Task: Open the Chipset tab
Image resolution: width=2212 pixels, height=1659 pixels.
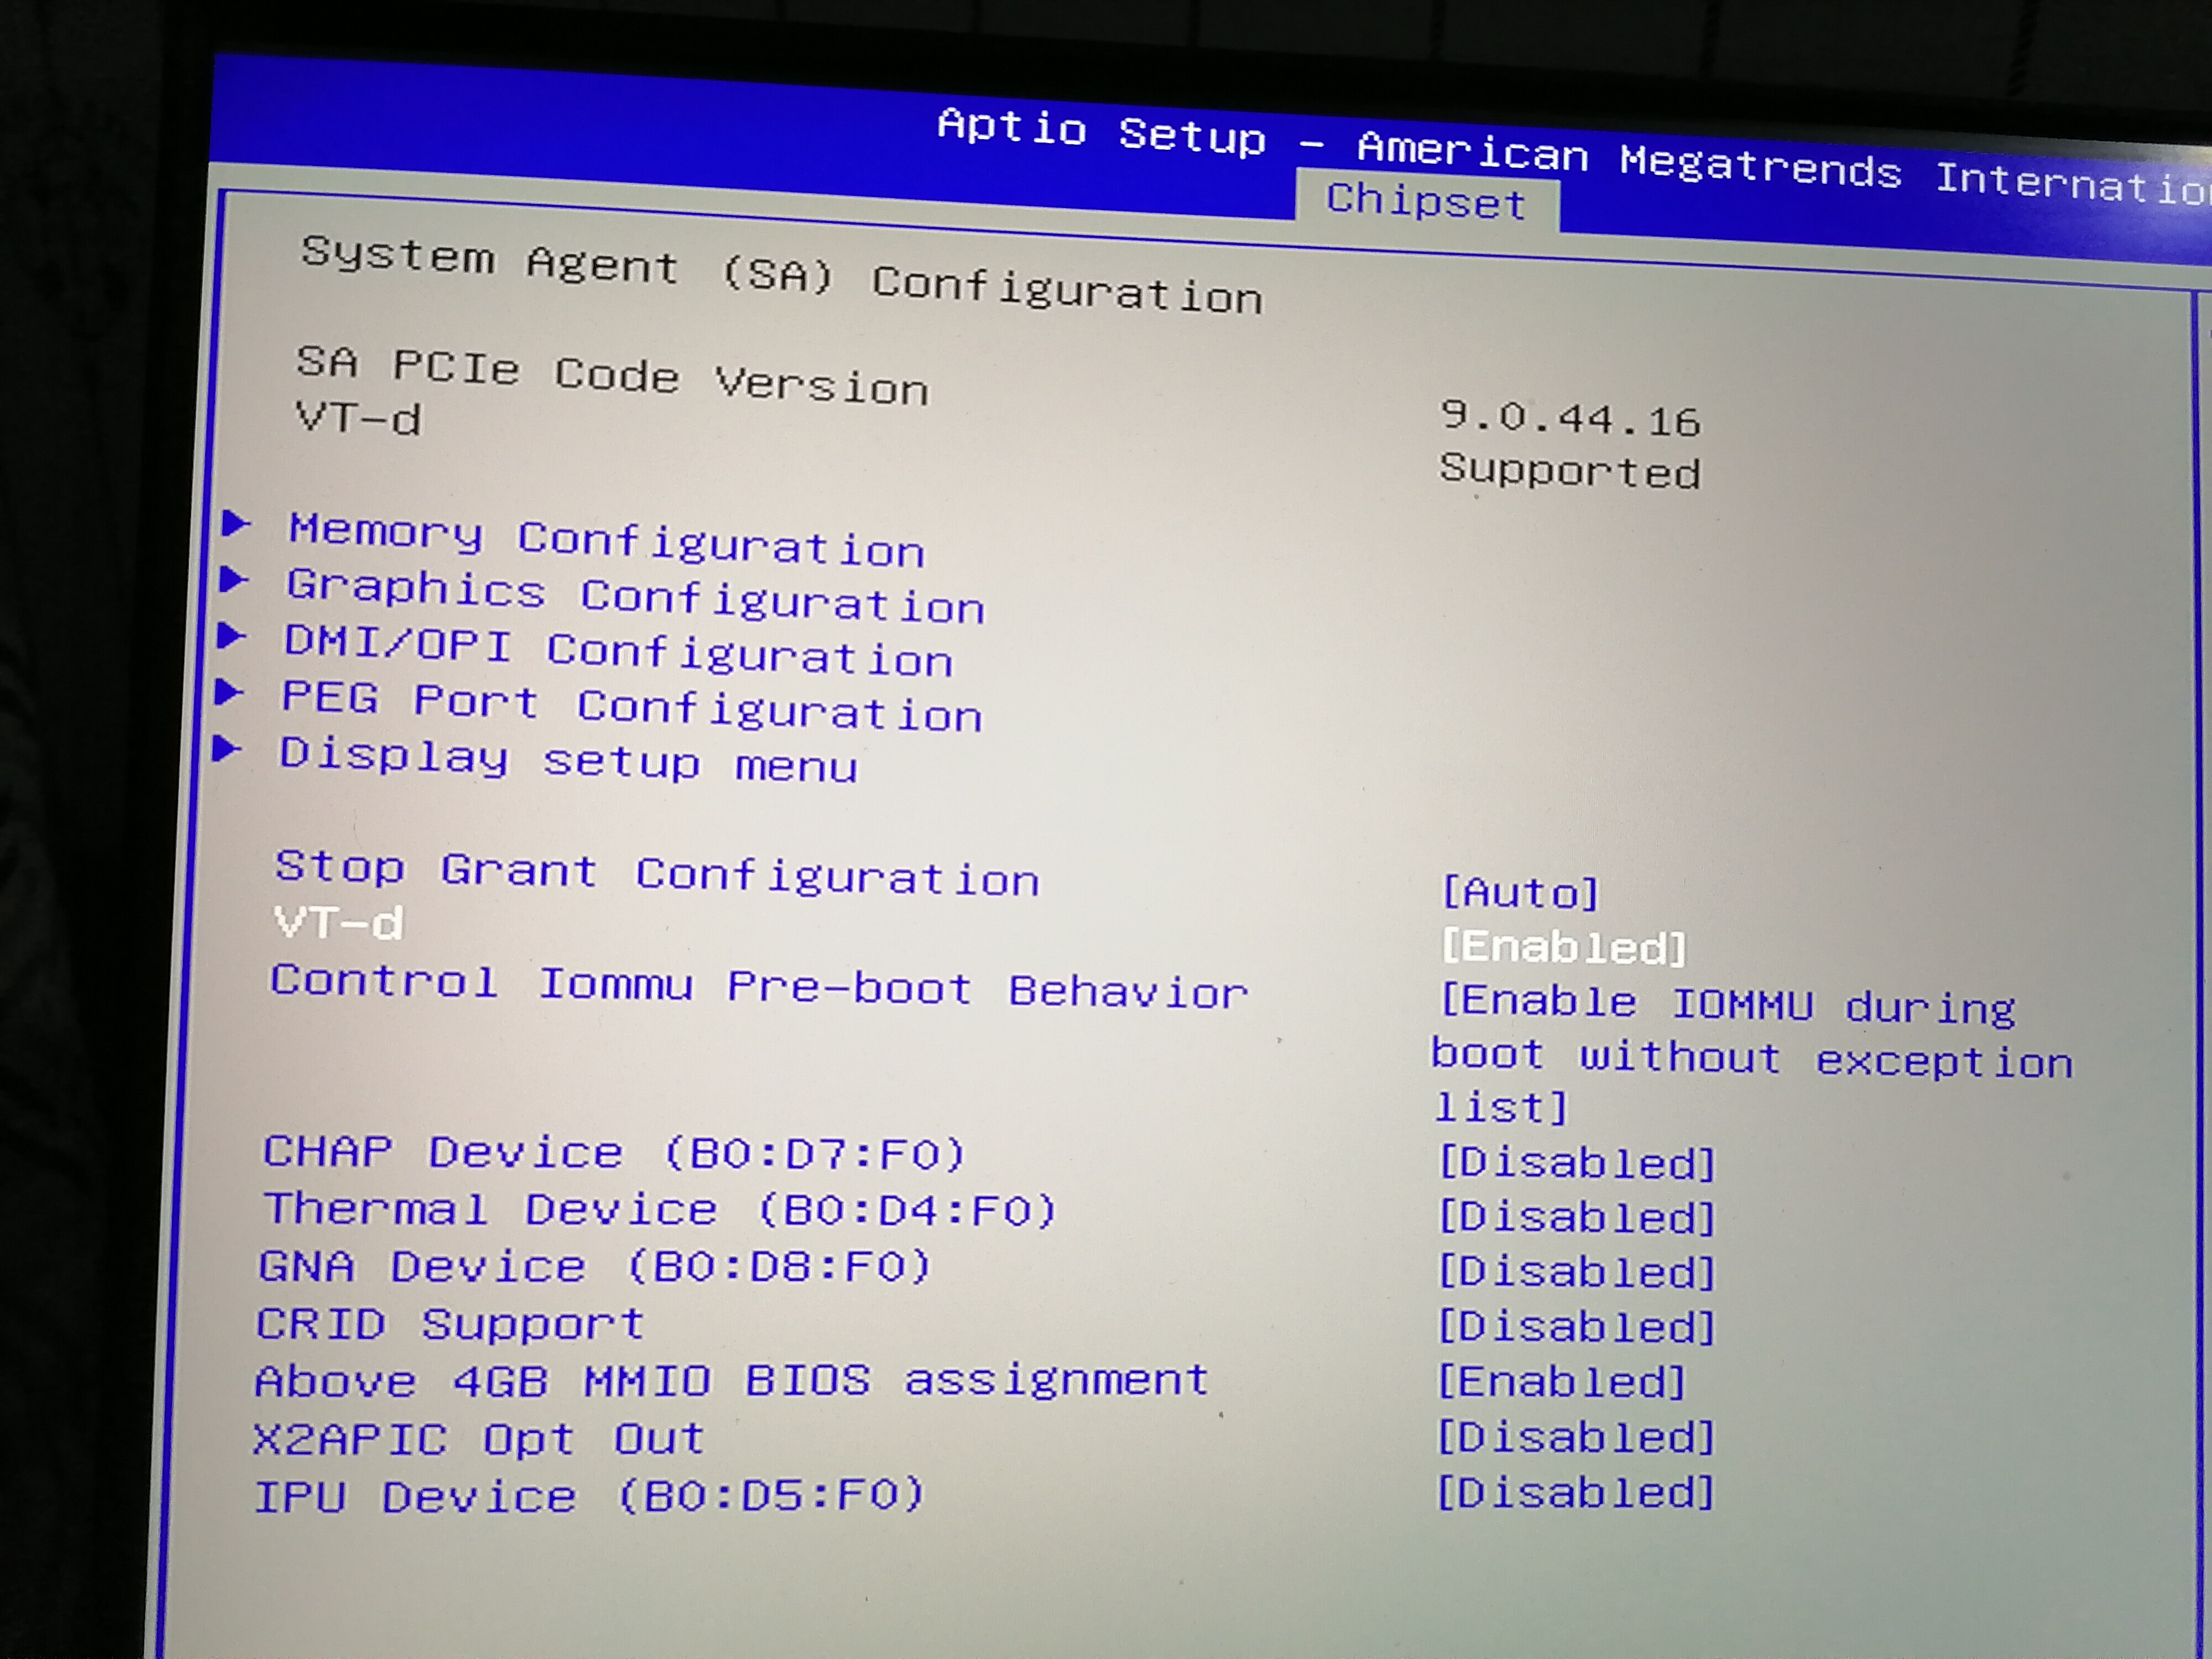Action: [x=1426, y=202]
